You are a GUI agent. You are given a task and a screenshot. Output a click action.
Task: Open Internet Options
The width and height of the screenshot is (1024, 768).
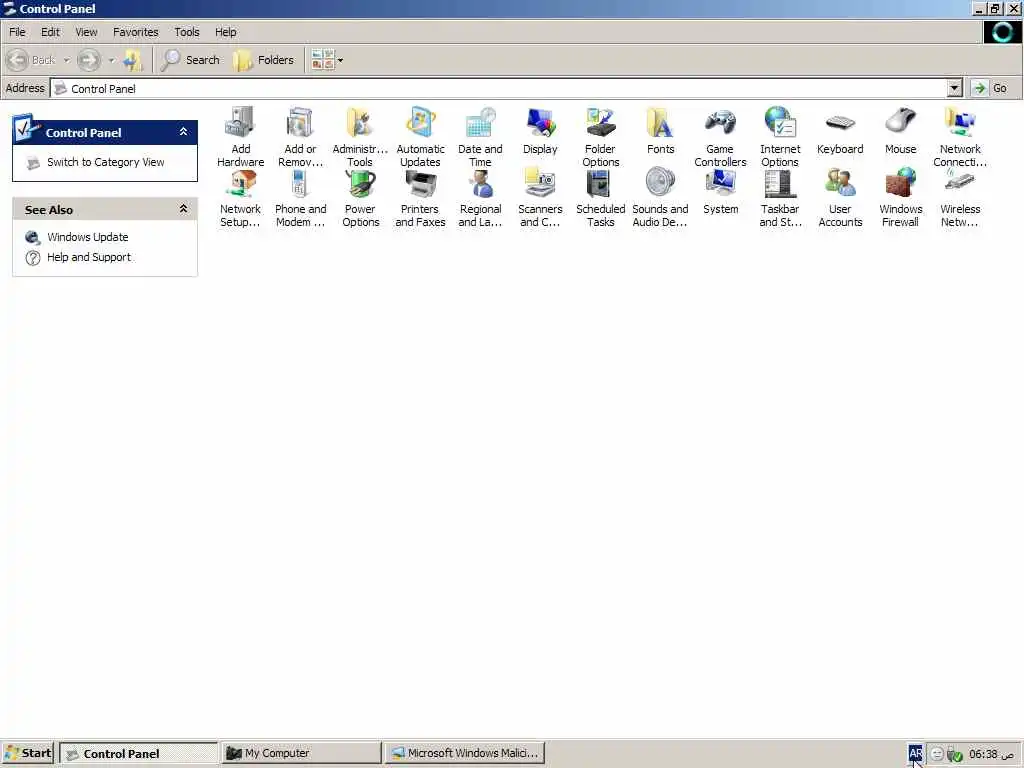tap(780, 136)
